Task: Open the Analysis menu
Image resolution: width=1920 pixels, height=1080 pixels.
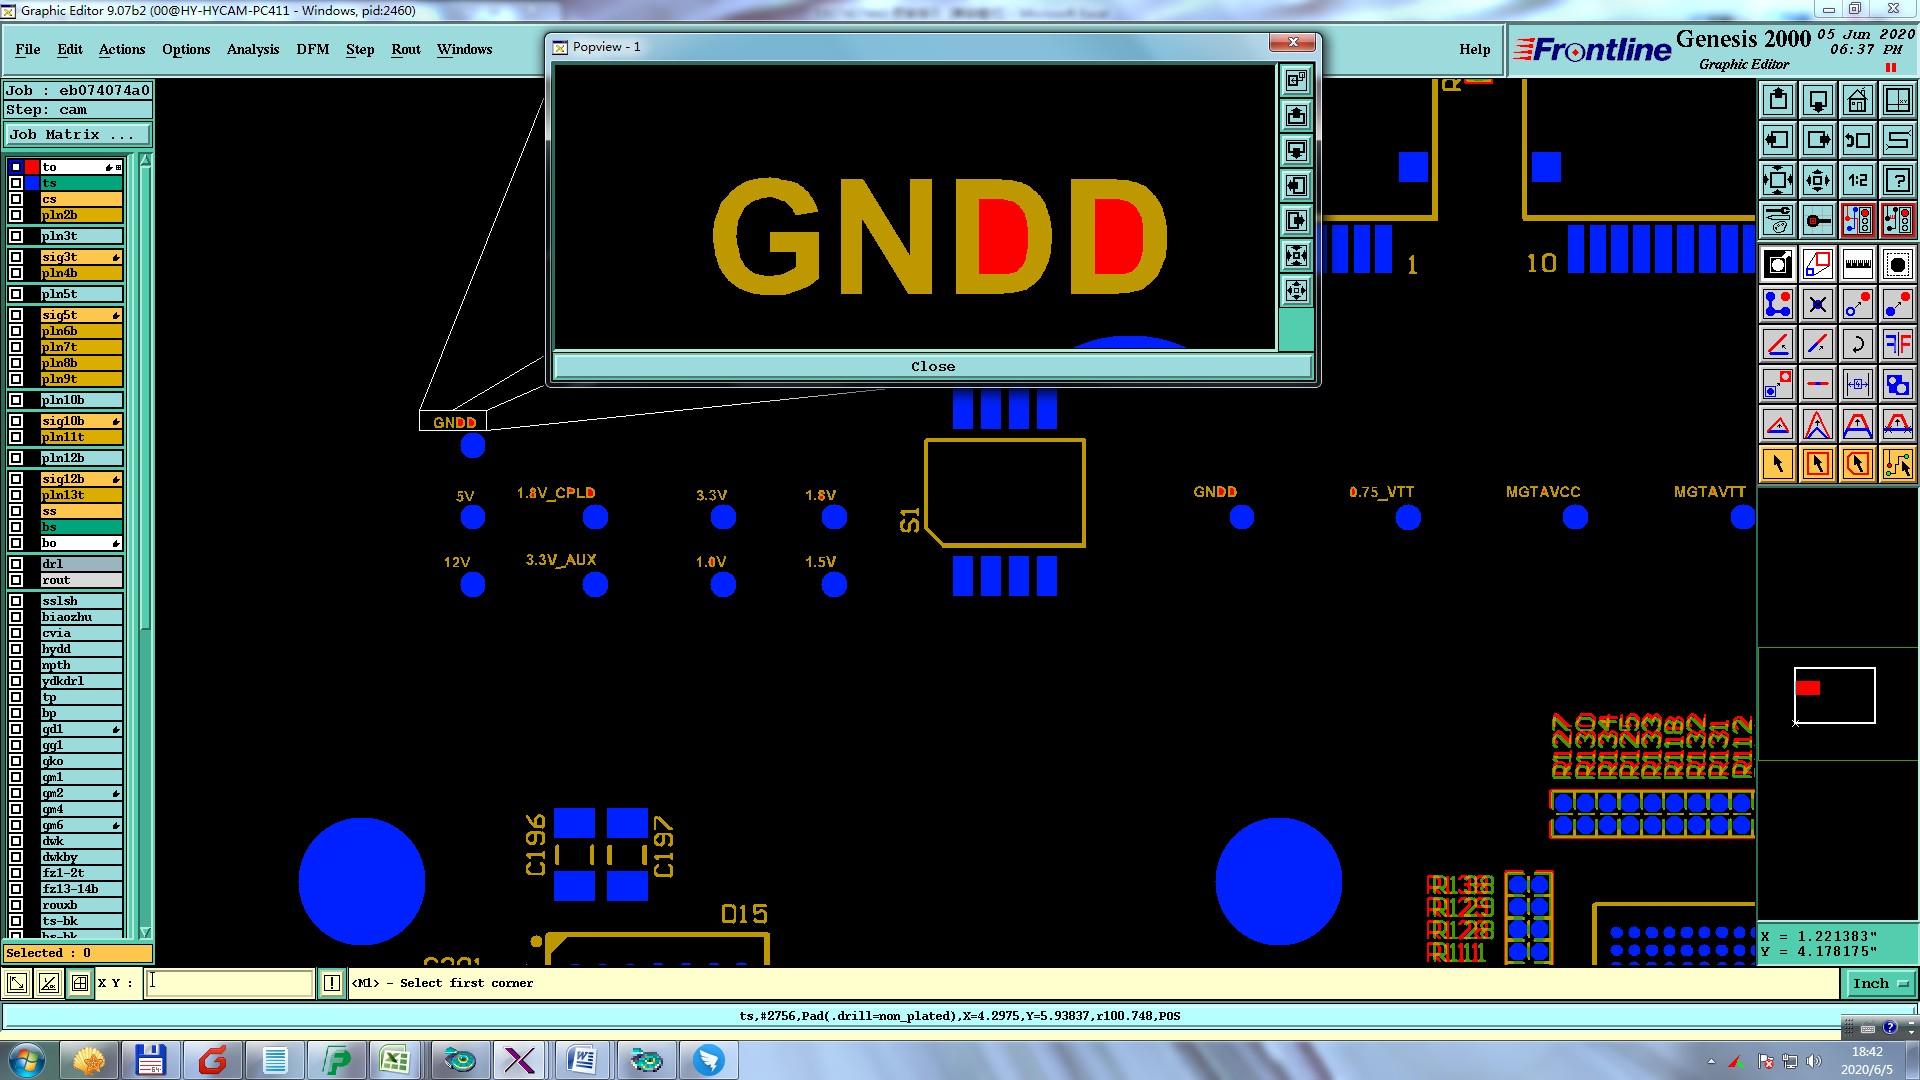Action: point(252,49)
